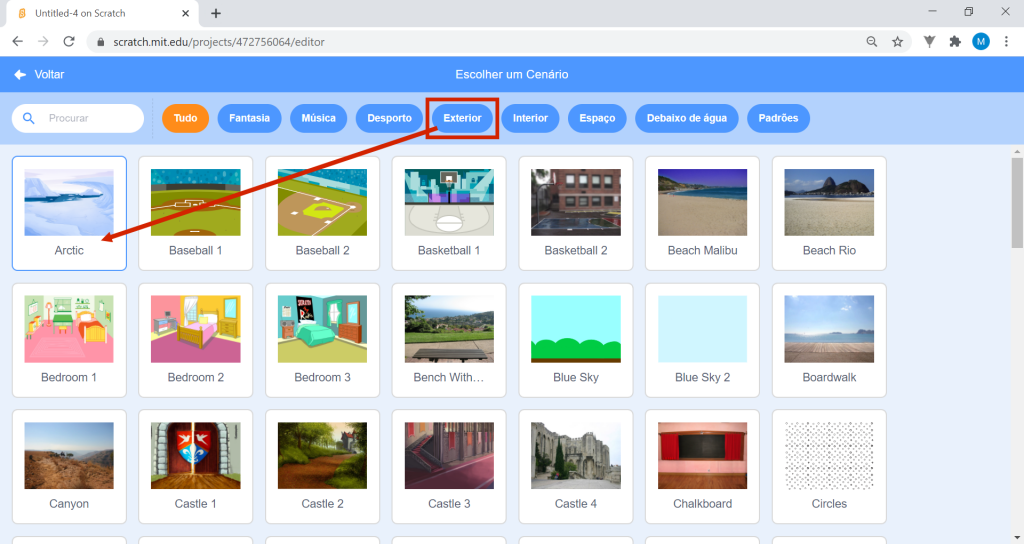Click the extension icon beside the star
Screen dimensions: 1024x544
tap(929, 42)
